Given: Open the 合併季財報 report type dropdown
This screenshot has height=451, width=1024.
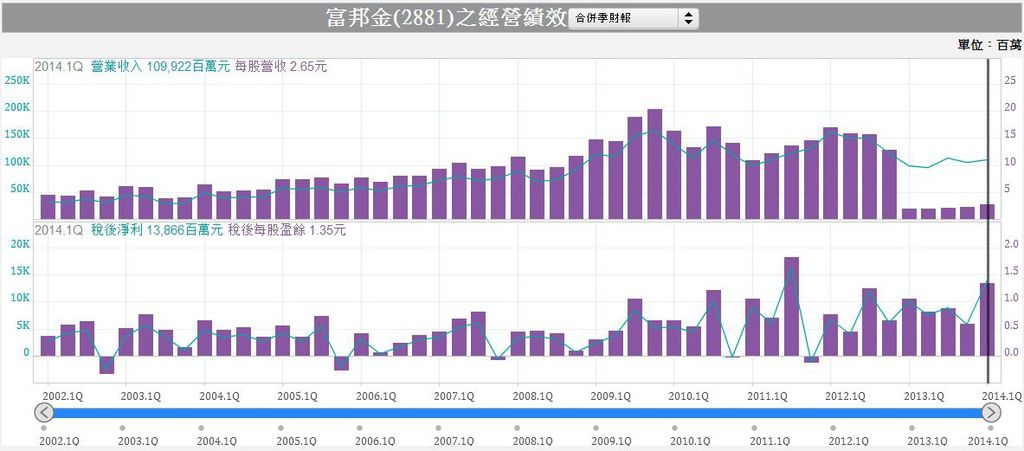Looking at the screenshot, I should [633, 18].
